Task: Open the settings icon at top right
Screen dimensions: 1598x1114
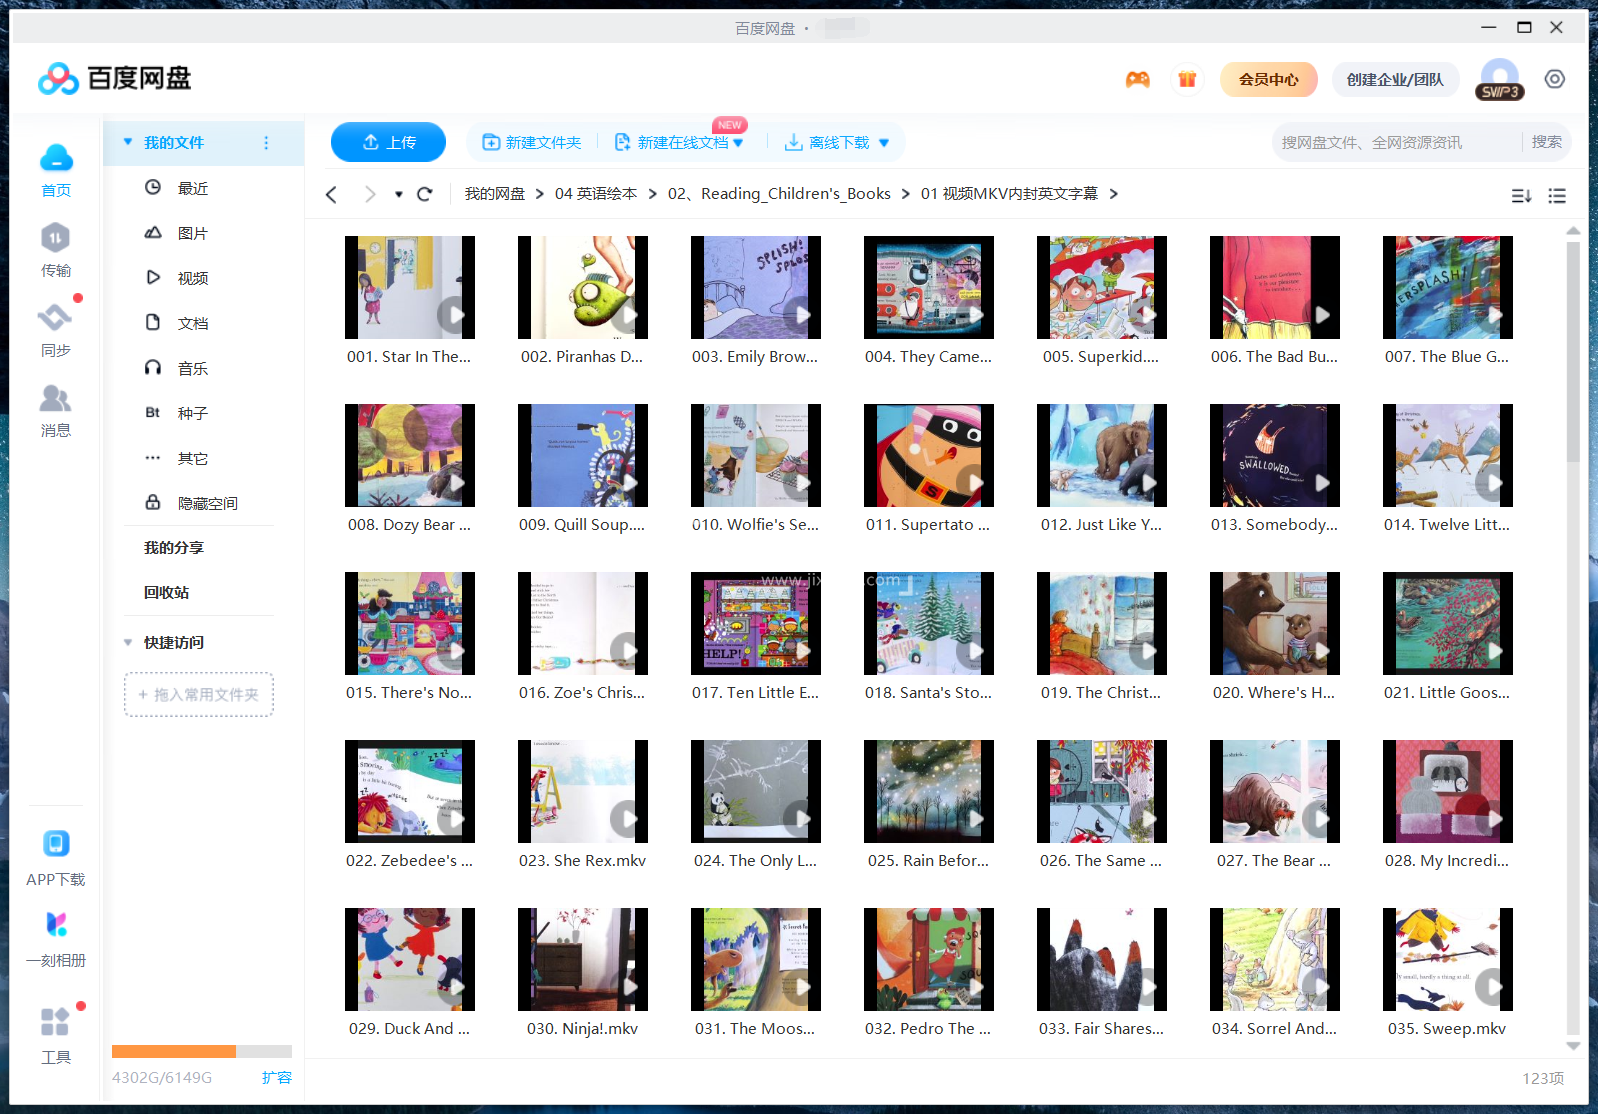Action: click(x=1554, y=79)
